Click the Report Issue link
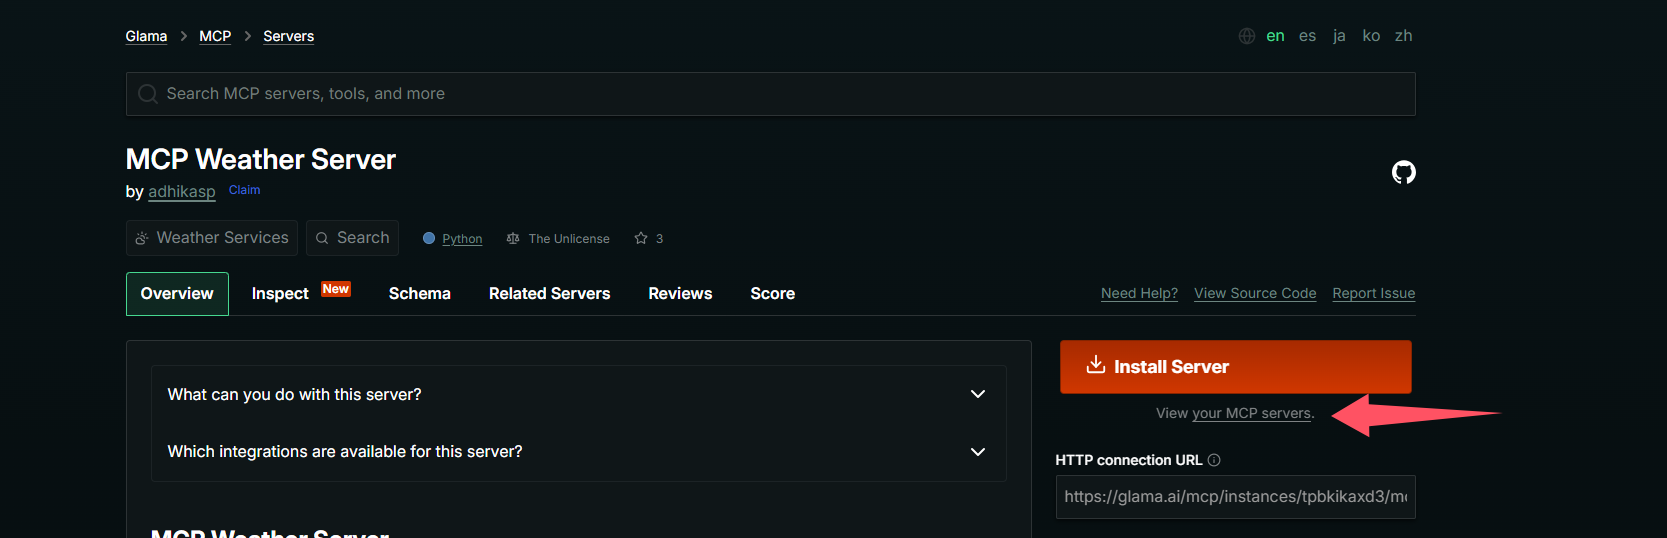The height and width of the screenshot is (538, 1667). pyautogui.click(x=1373, y=293)
